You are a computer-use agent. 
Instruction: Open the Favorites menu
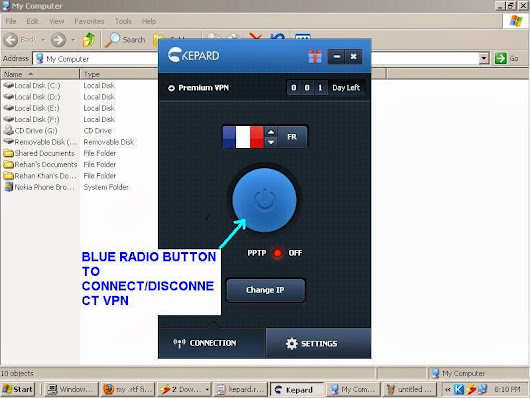click(x=89, y=21)
